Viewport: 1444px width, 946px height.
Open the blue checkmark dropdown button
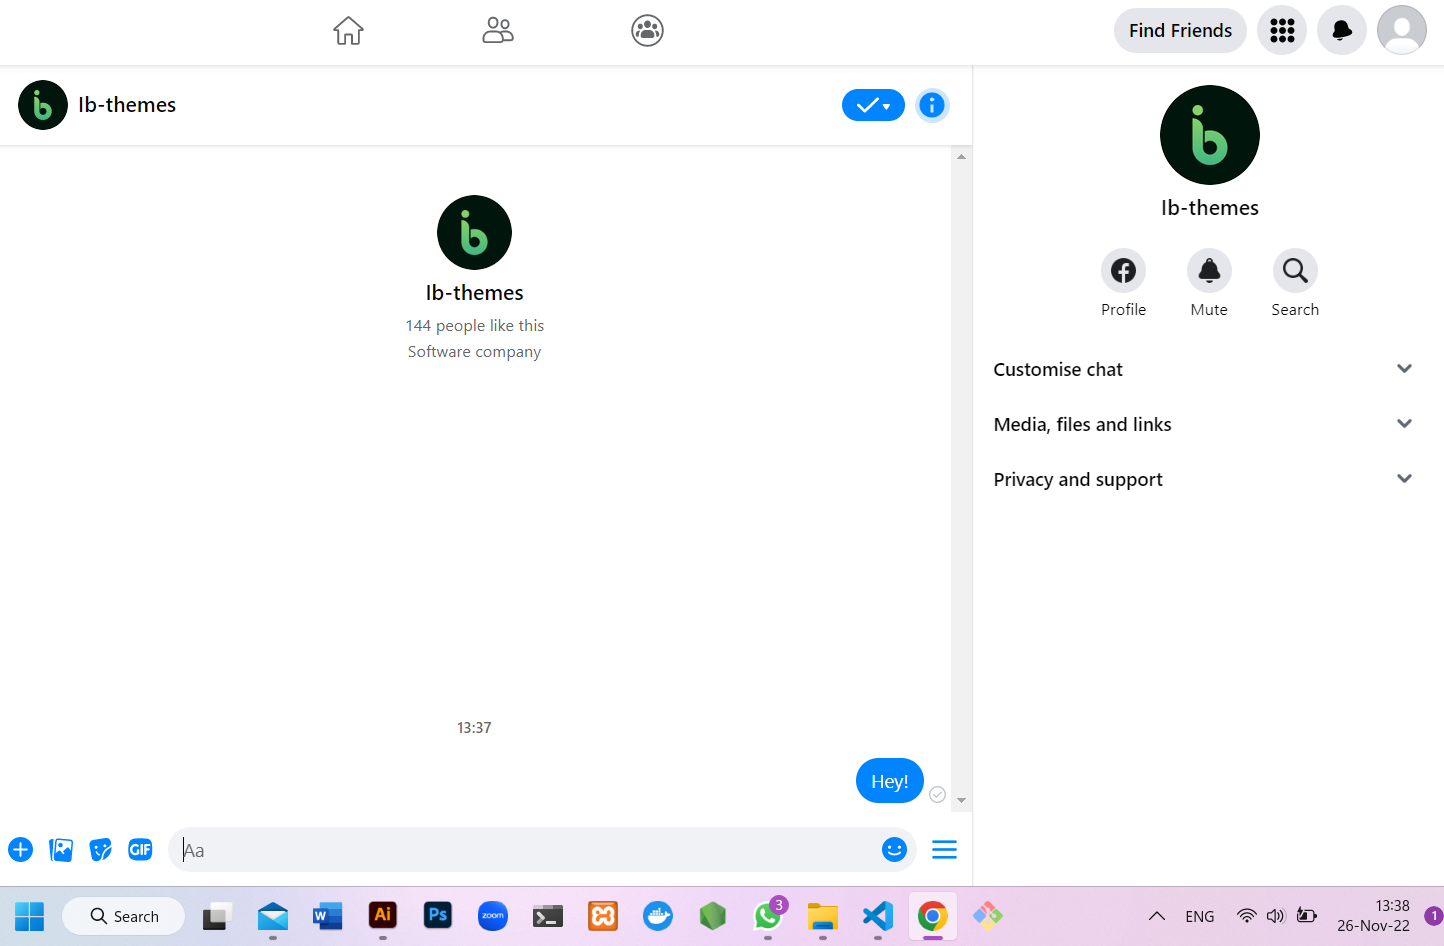(x=873, y=105)
